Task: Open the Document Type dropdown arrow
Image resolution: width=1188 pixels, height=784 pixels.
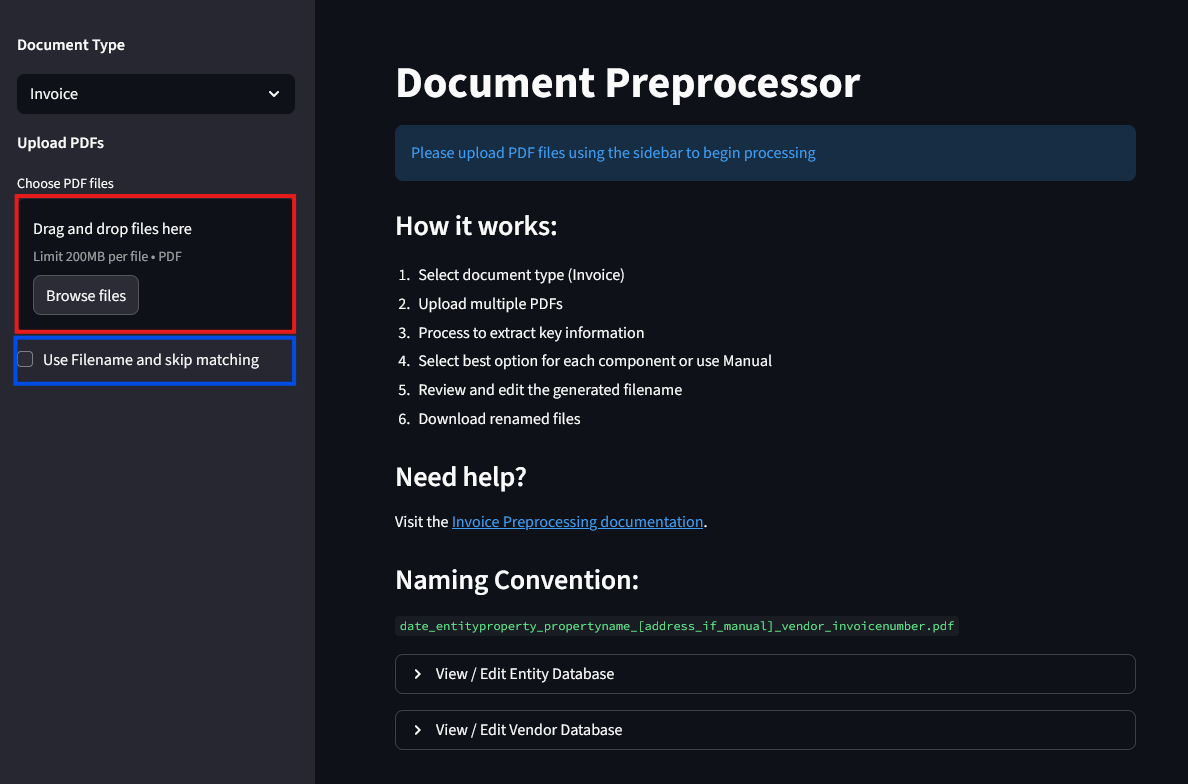Action: tap(274, 93)
